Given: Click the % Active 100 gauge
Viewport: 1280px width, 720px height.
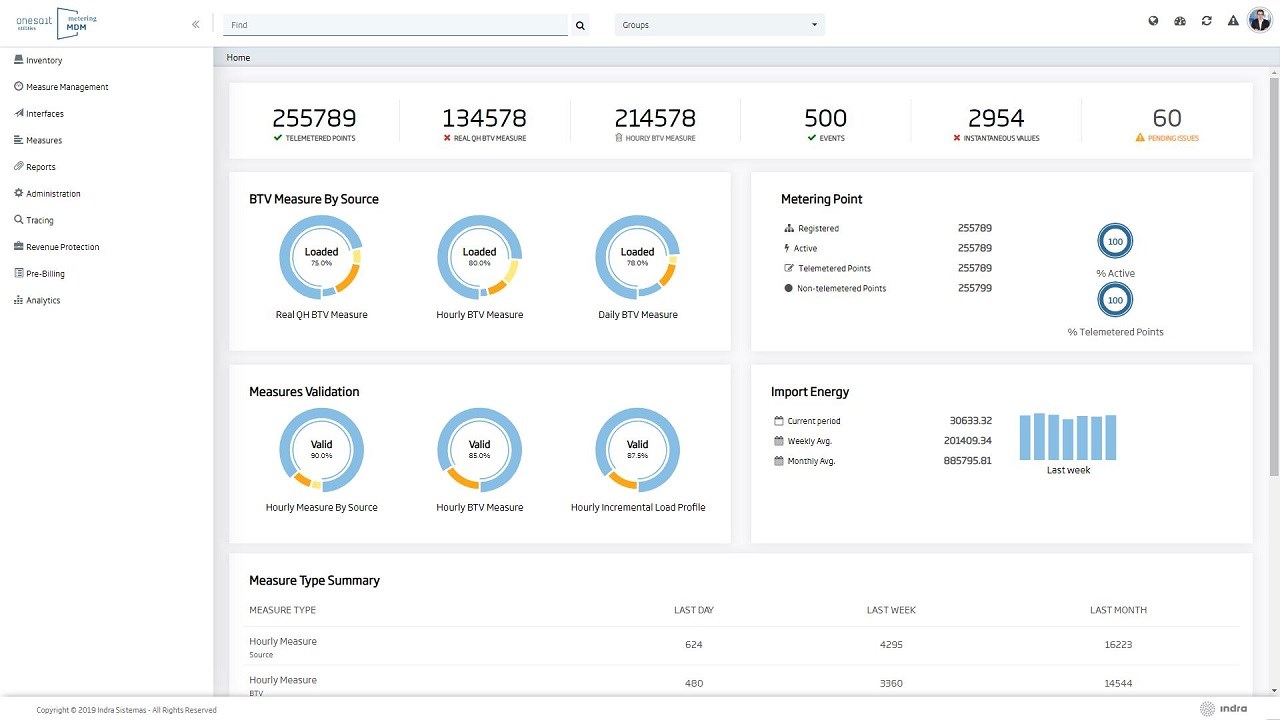Looking at the screenshot, I should (x=1115, y=241).
